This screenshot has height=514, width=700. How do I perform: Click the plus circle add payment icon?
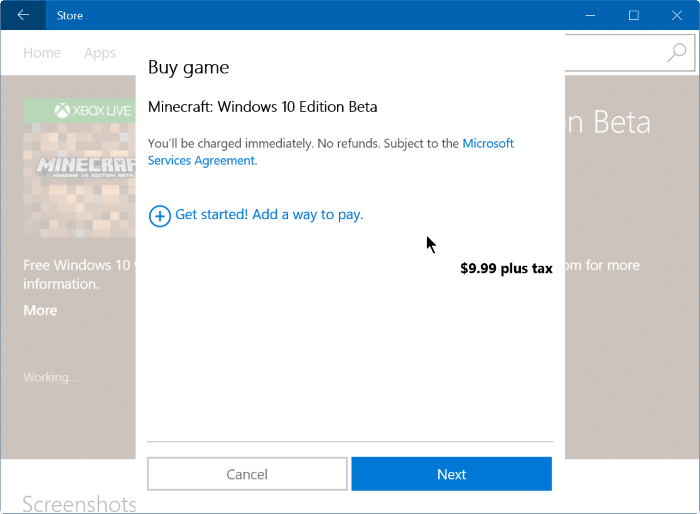[x=159, y=216]
